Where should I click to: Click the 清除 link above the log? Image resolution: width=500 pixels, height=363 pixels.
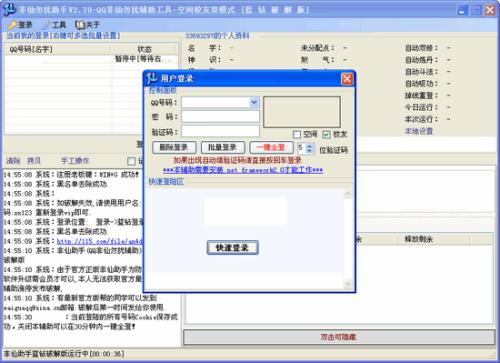(13, 161)
